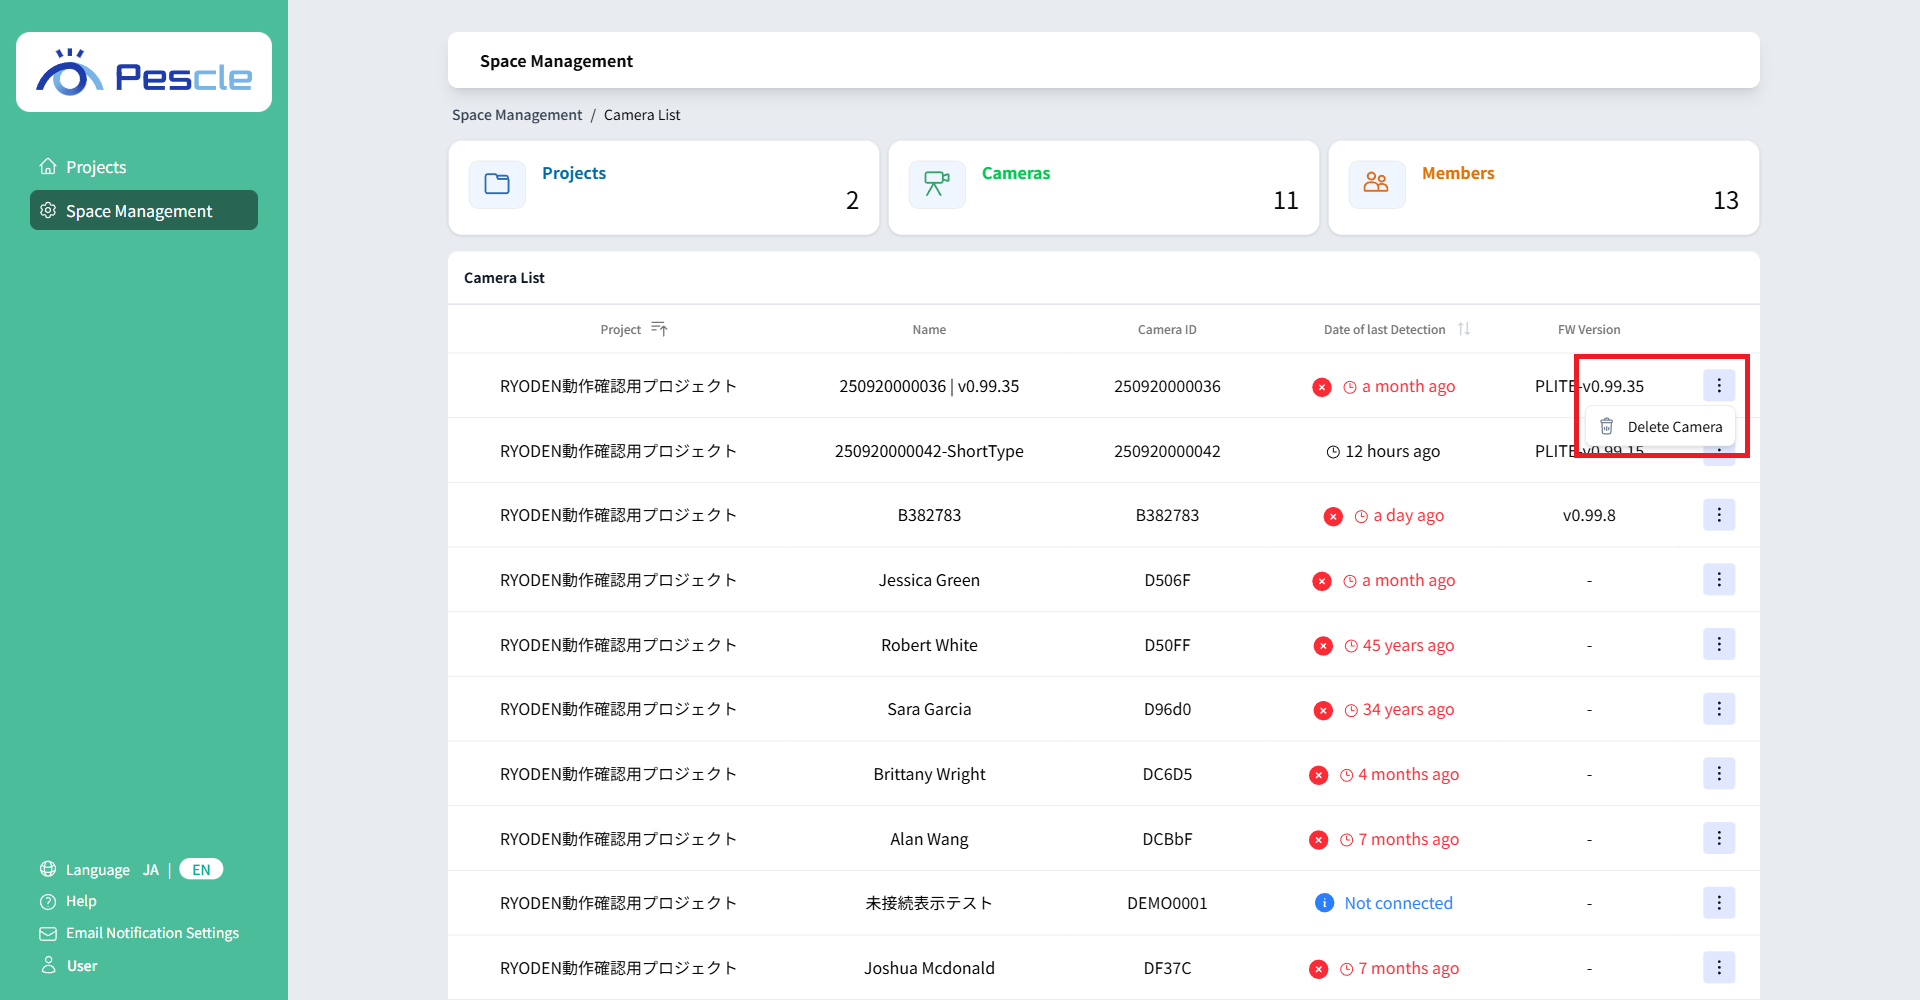The height and width of the screenshot is (1000, 1920).
Task: Open actions menu for DEMO0001 camera
Action: [1719, 903]
